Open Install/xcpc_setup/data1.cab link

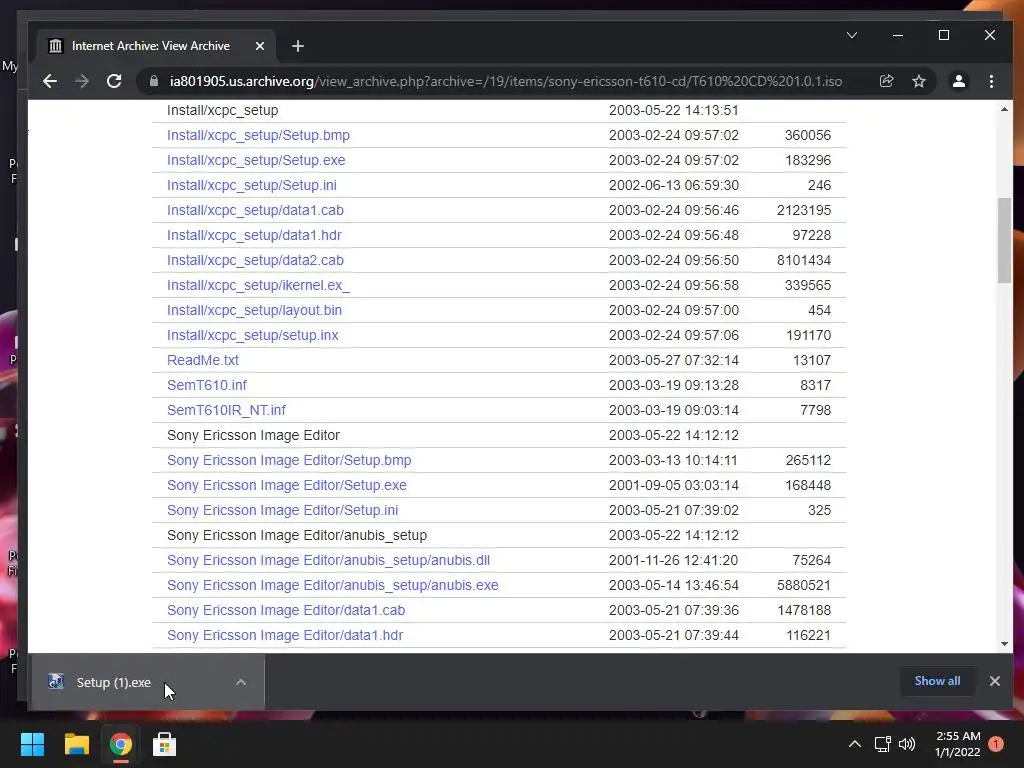coord(255,210)
